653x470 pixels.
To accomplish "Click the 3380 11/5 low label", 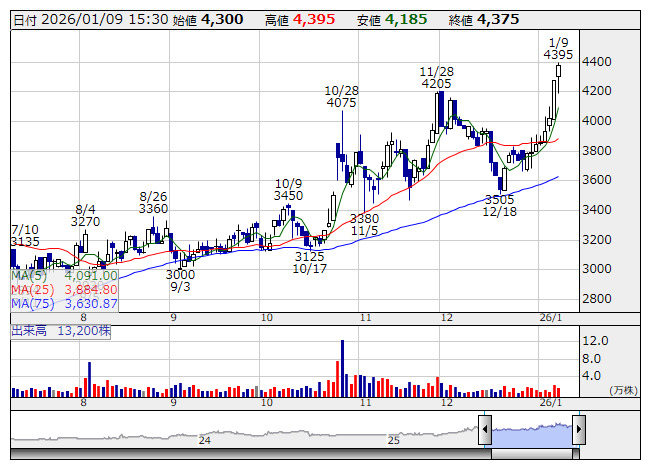I will [x=364, y=224].
